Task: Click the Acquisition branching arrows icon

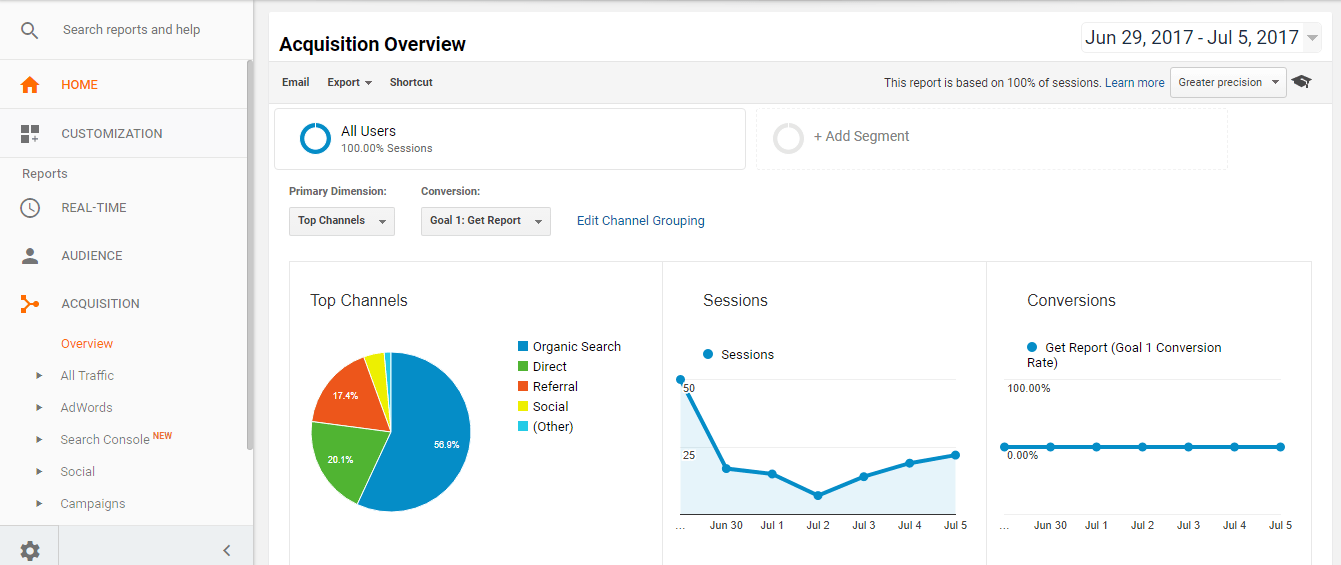Action: click(30, 304)
